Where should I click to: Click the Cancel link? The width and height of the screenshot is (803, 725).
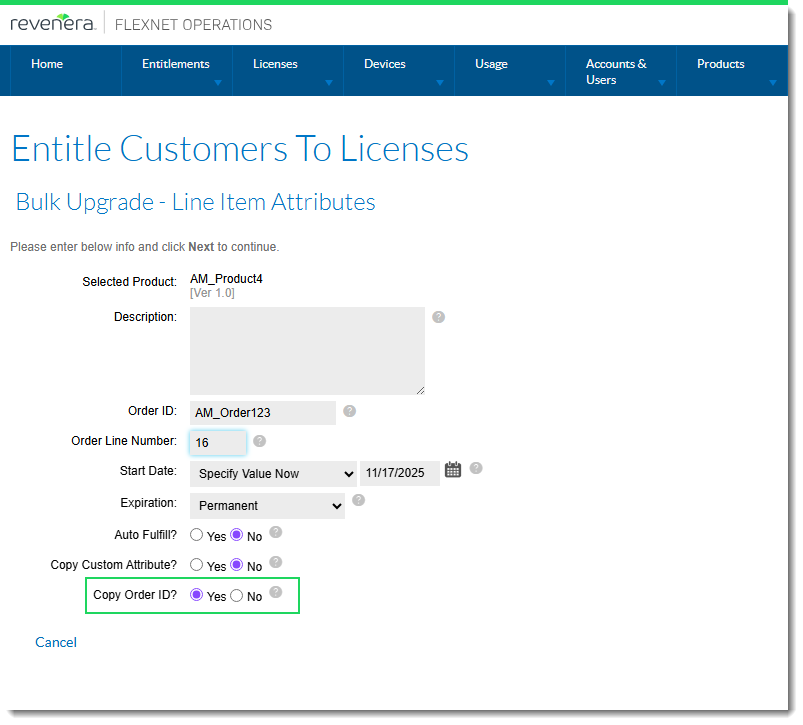pyautogui.click(x=56, y=642)
